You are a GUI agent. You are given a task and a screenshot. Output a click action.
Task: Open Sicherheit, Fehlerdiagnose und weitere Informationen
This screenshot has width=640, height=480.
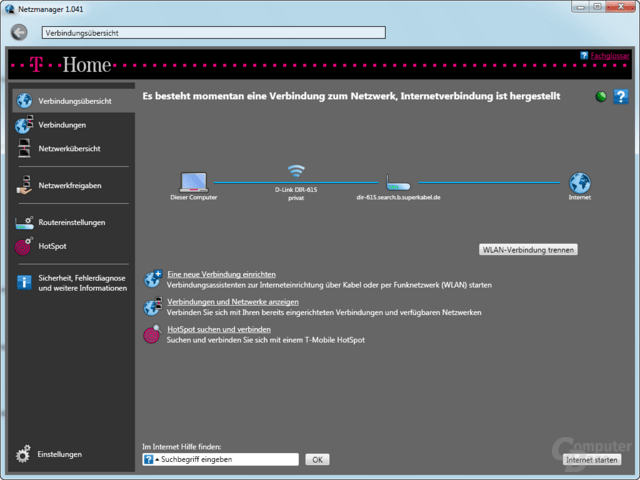coord(82,283)
